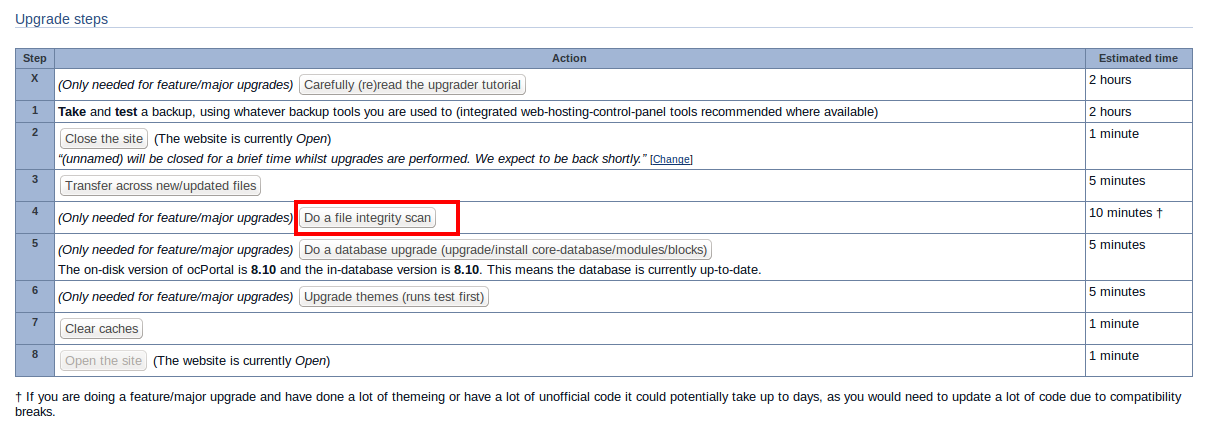Start the file integrity scan
1206x428 pixels.
(368, 218)
